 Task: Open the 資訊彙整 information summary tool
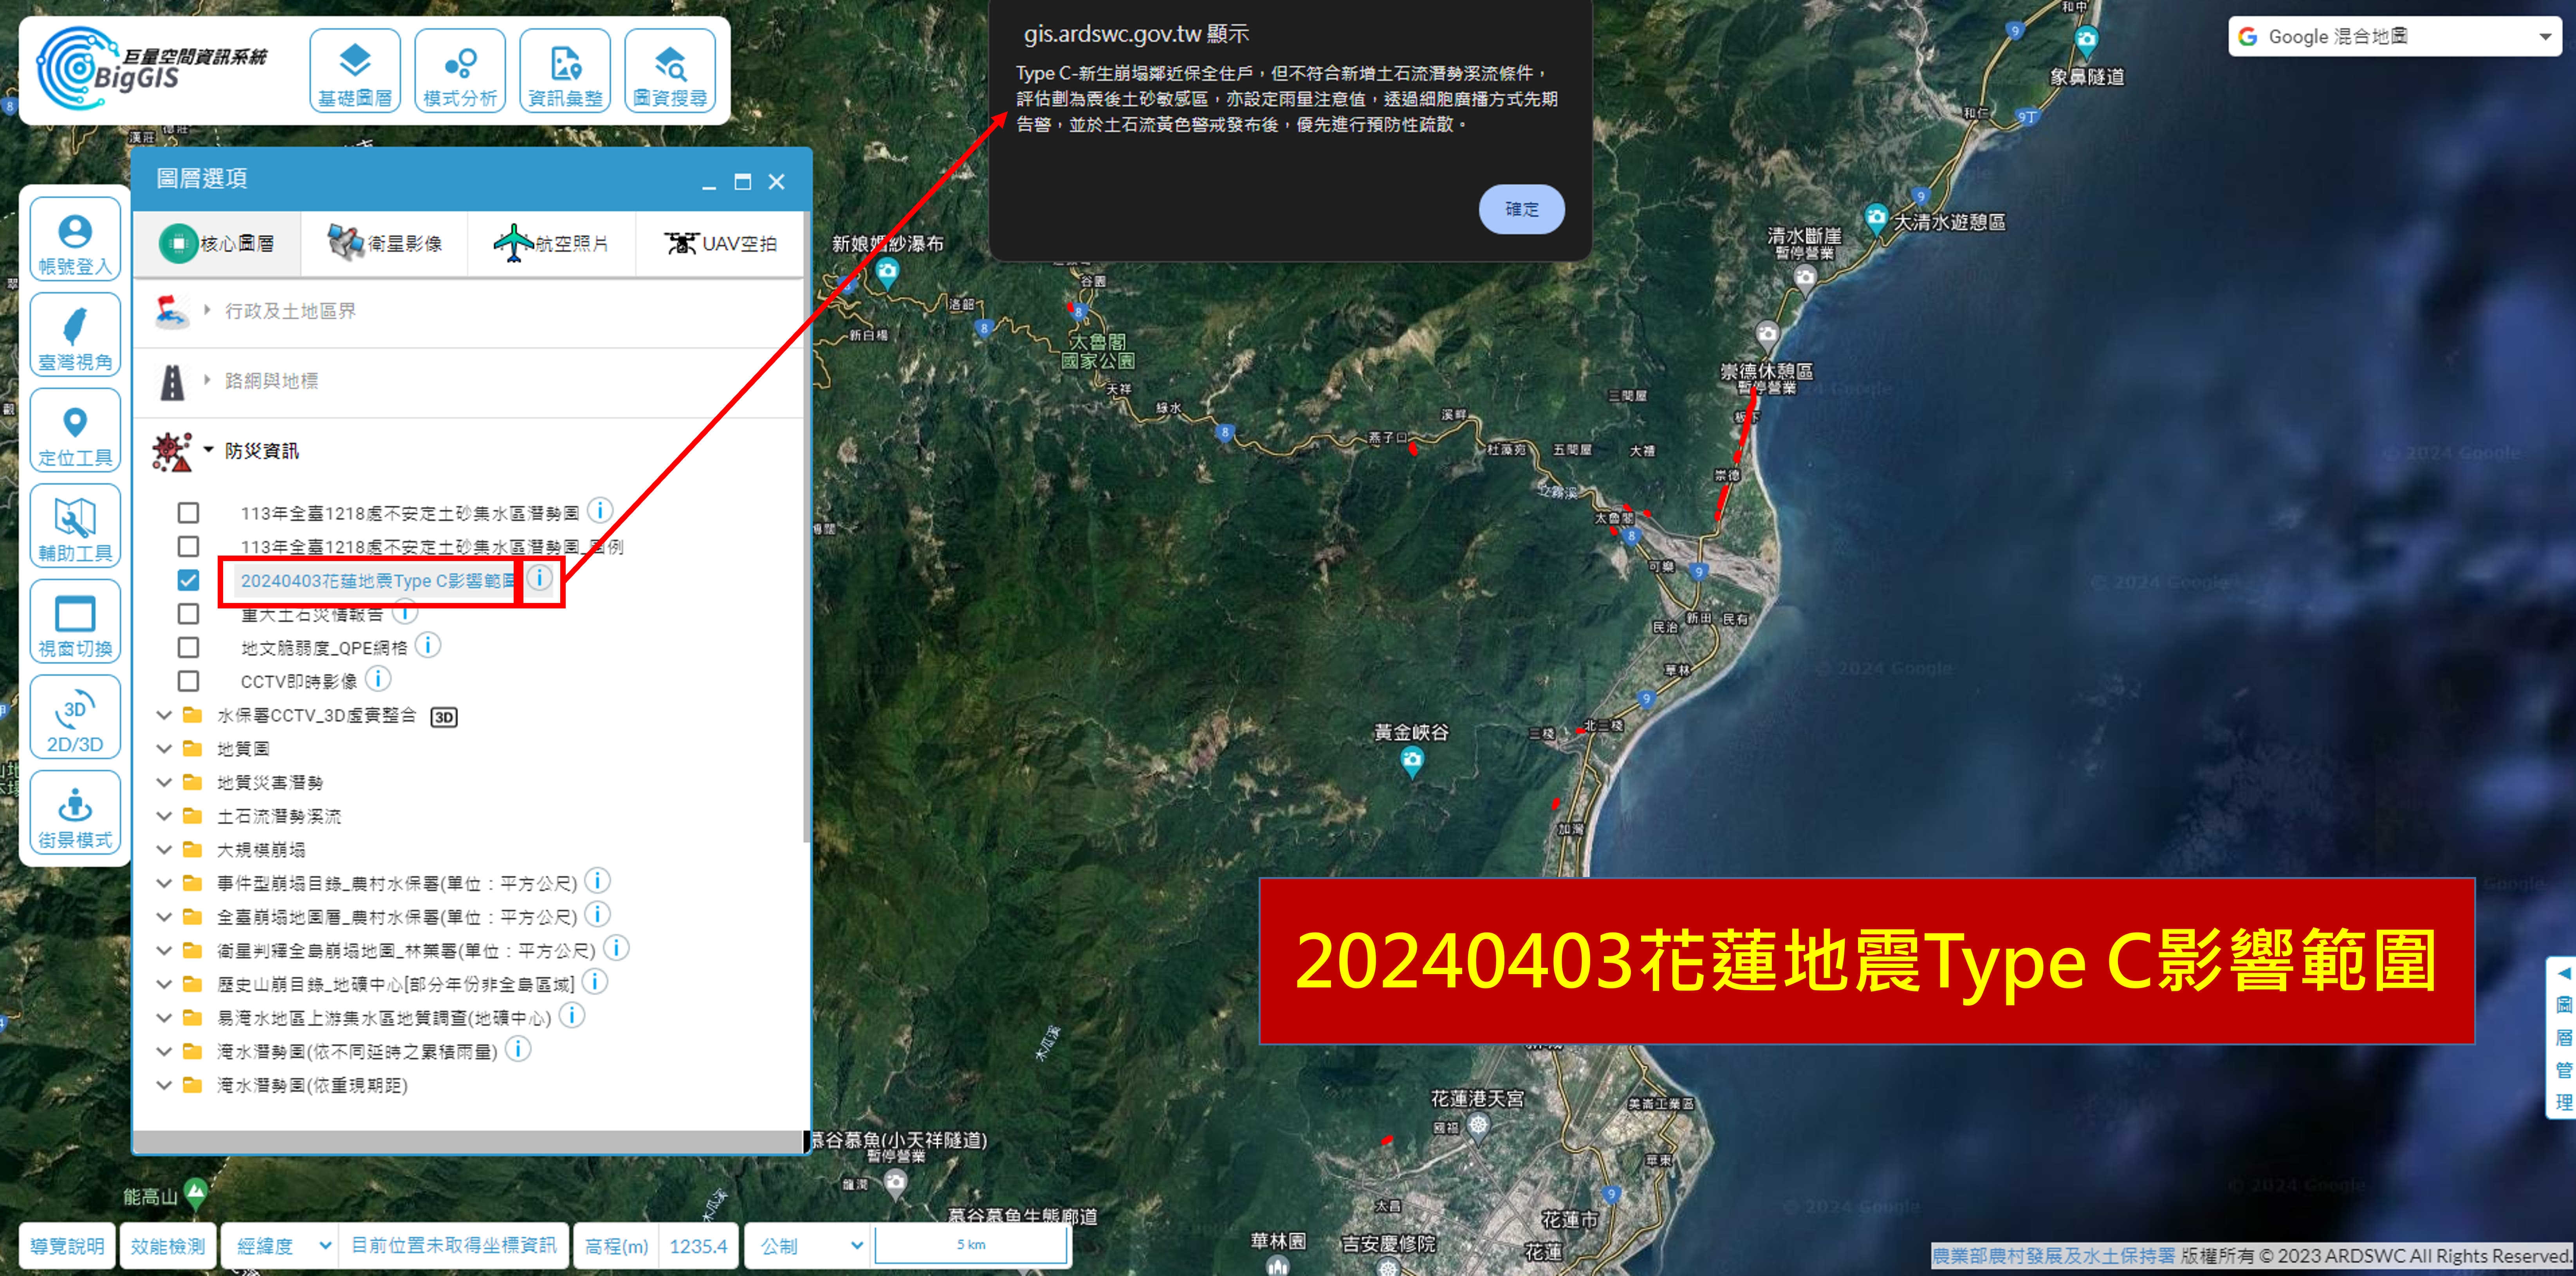565,71
